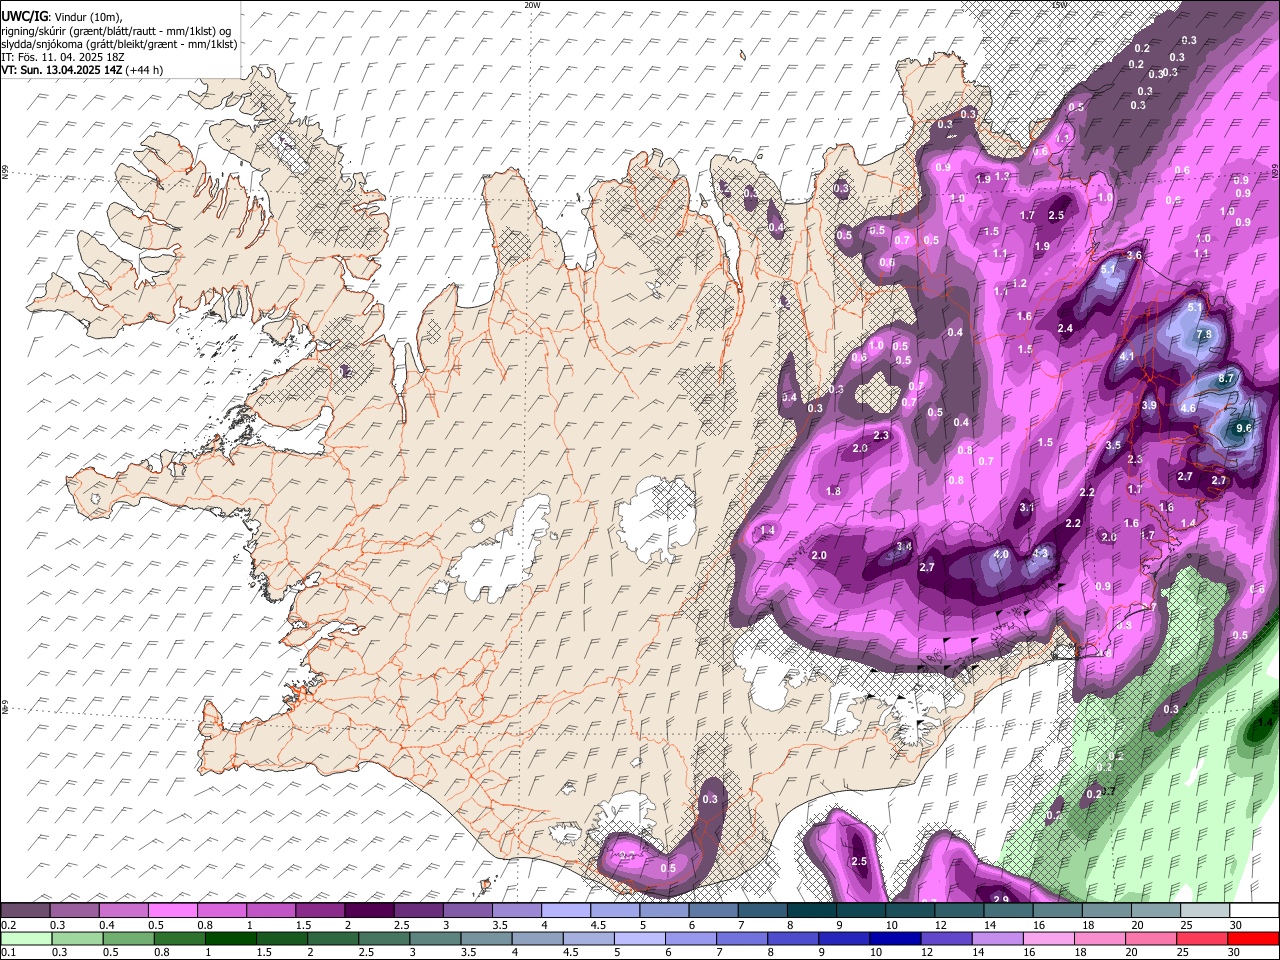Click the 4.6 value near the east coast

[x=1188, y=408]
